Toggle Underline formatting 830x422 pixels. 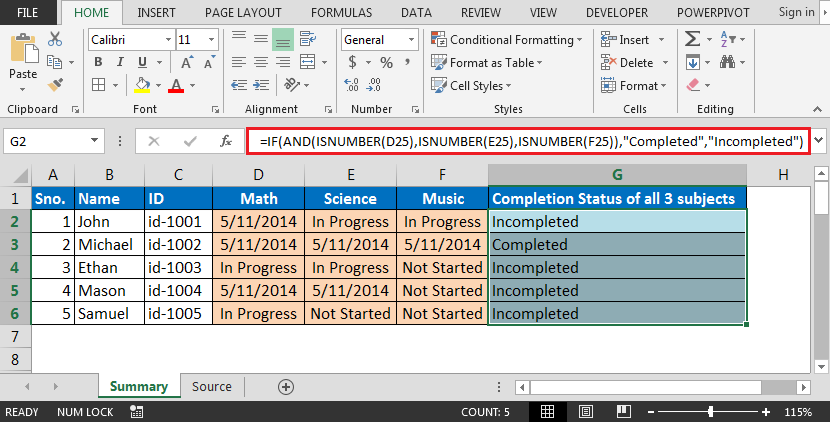coord(142,62)
